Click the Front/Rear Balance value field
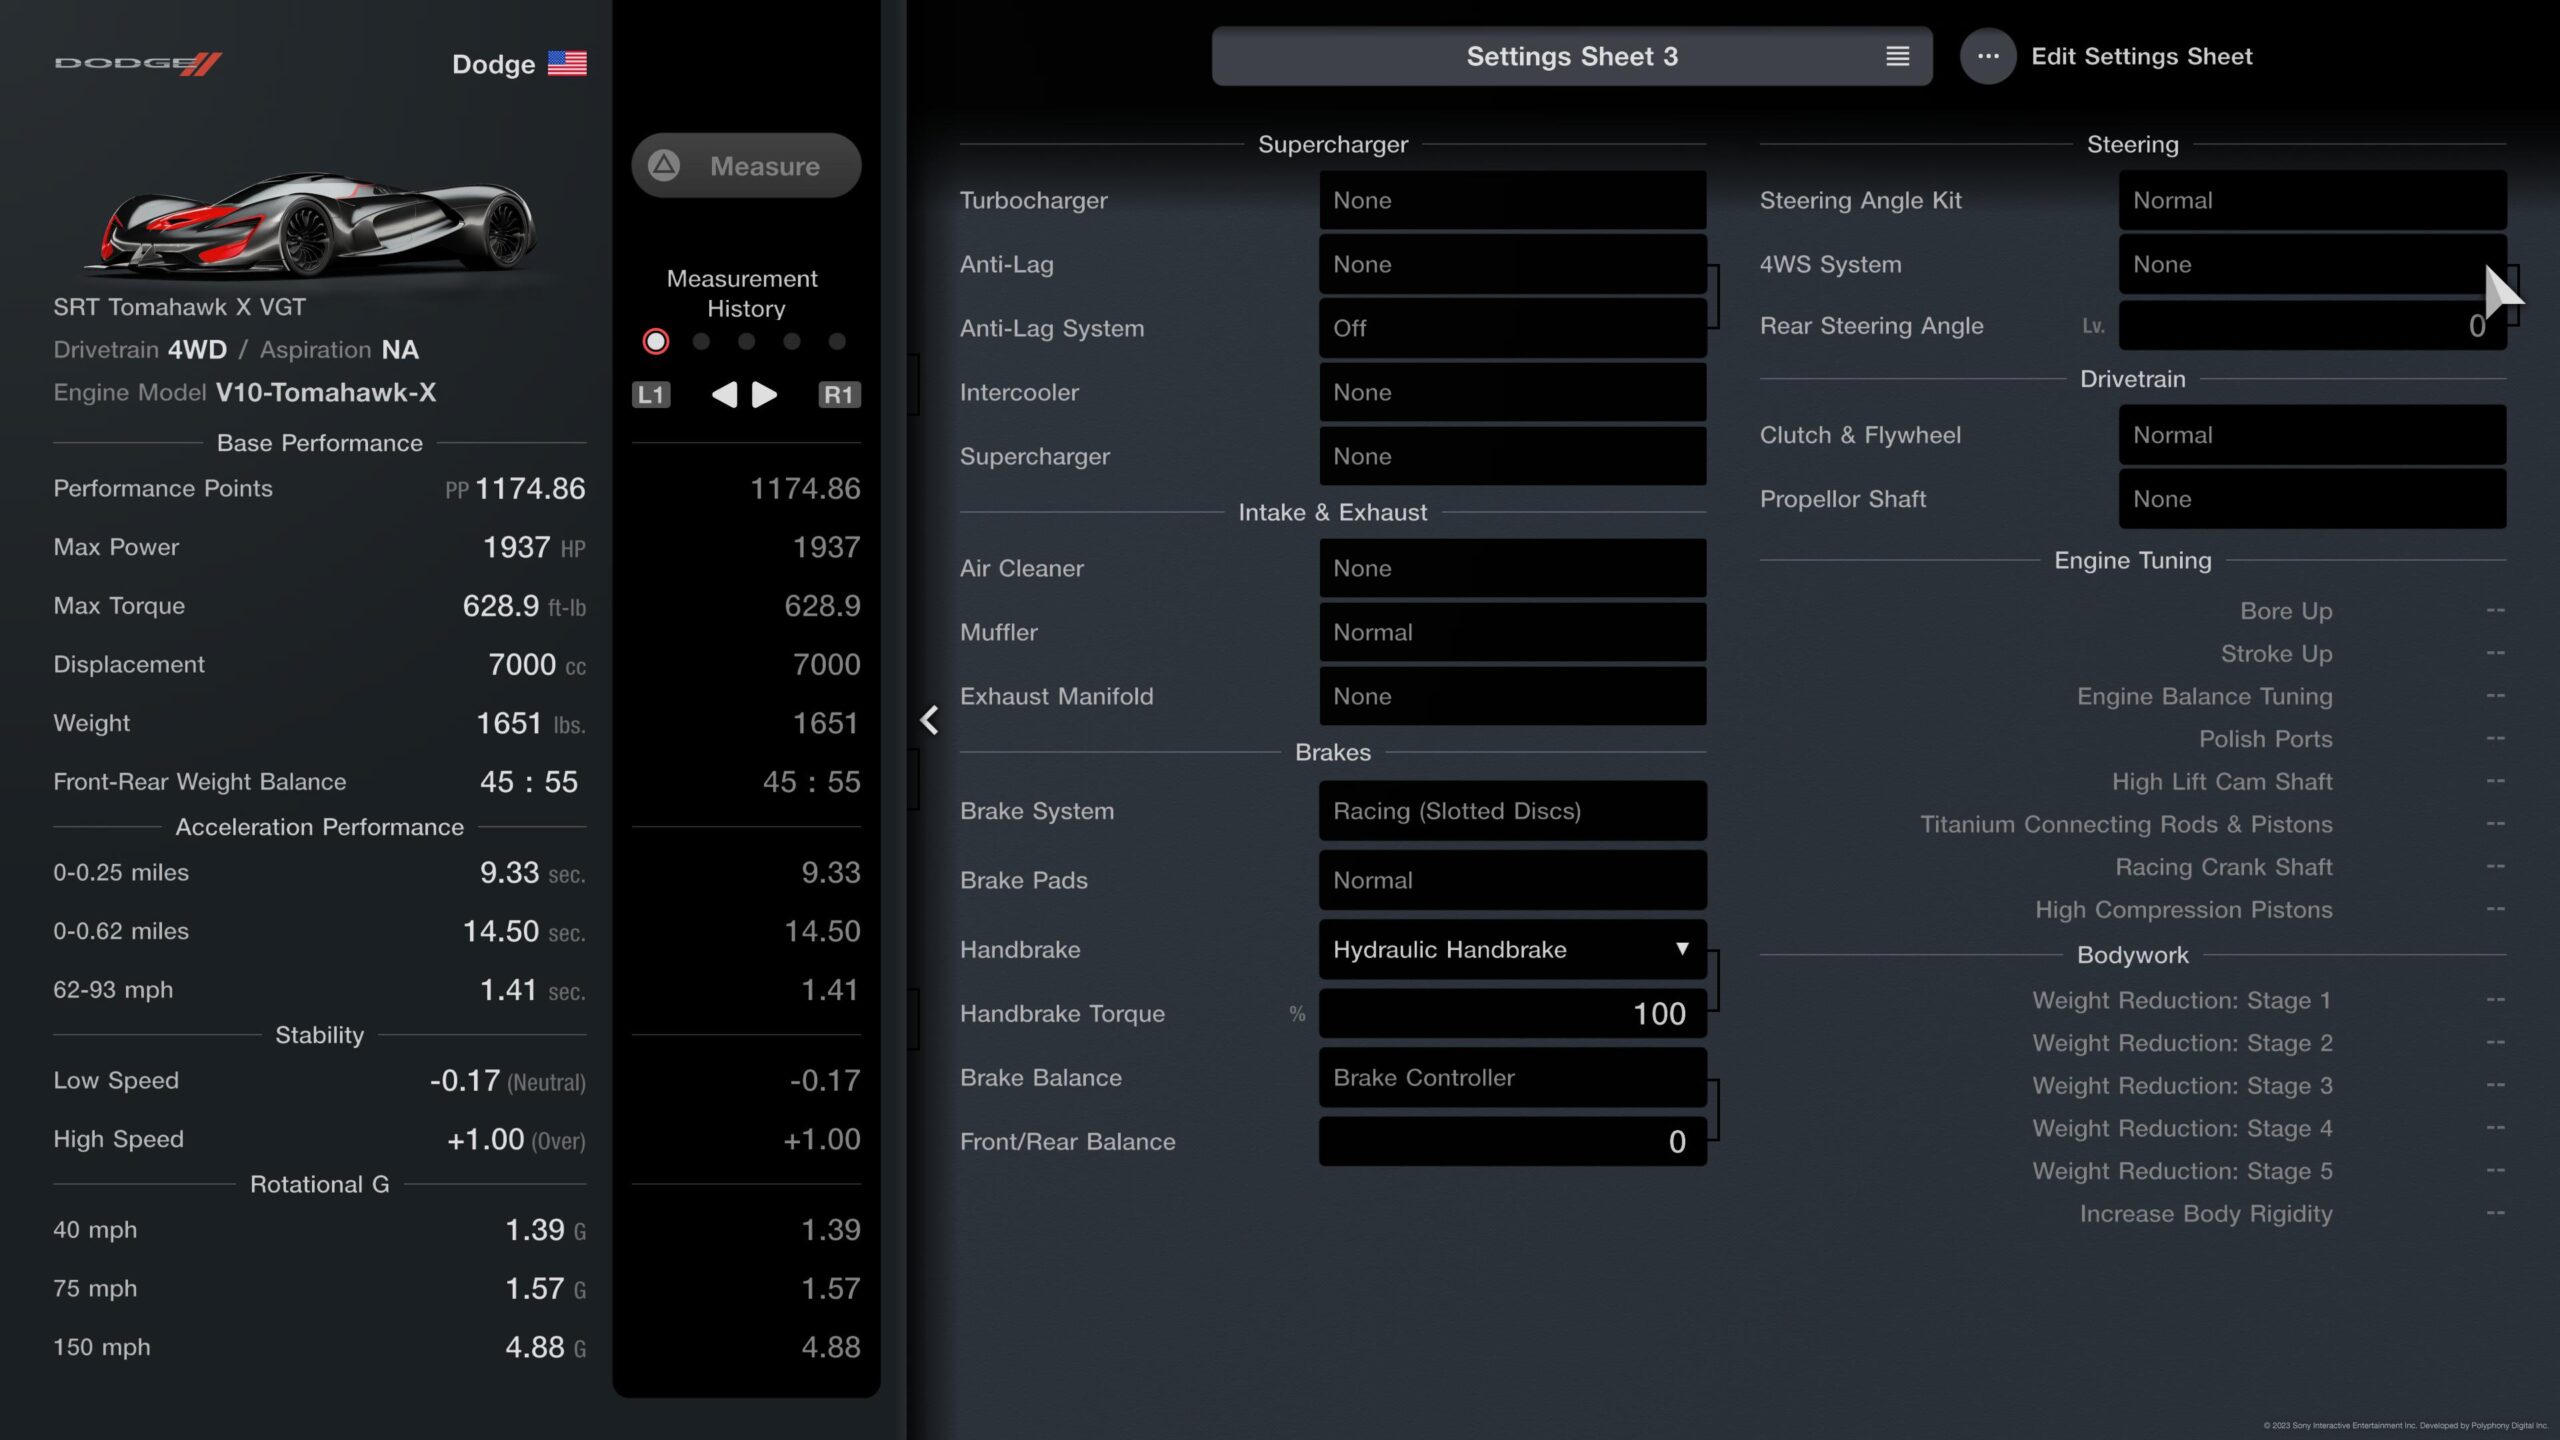2560x1440 pixels. (1512, 1142)
